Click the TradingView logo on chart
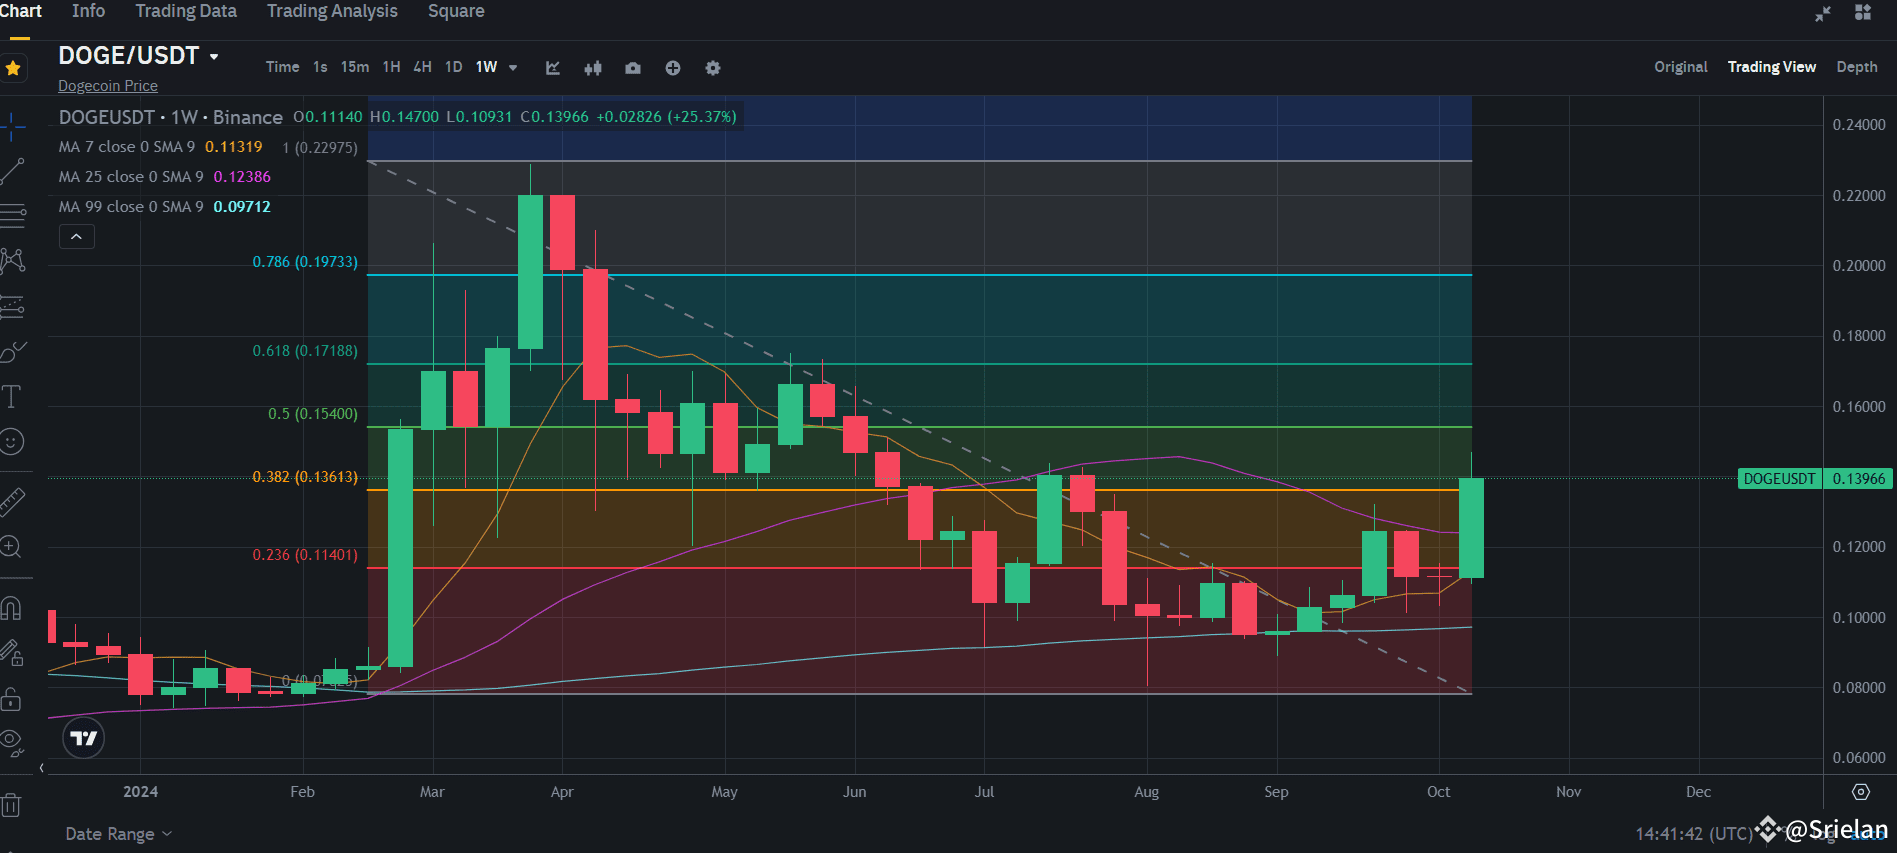The image size is (1897, 853). click(84, 738)
